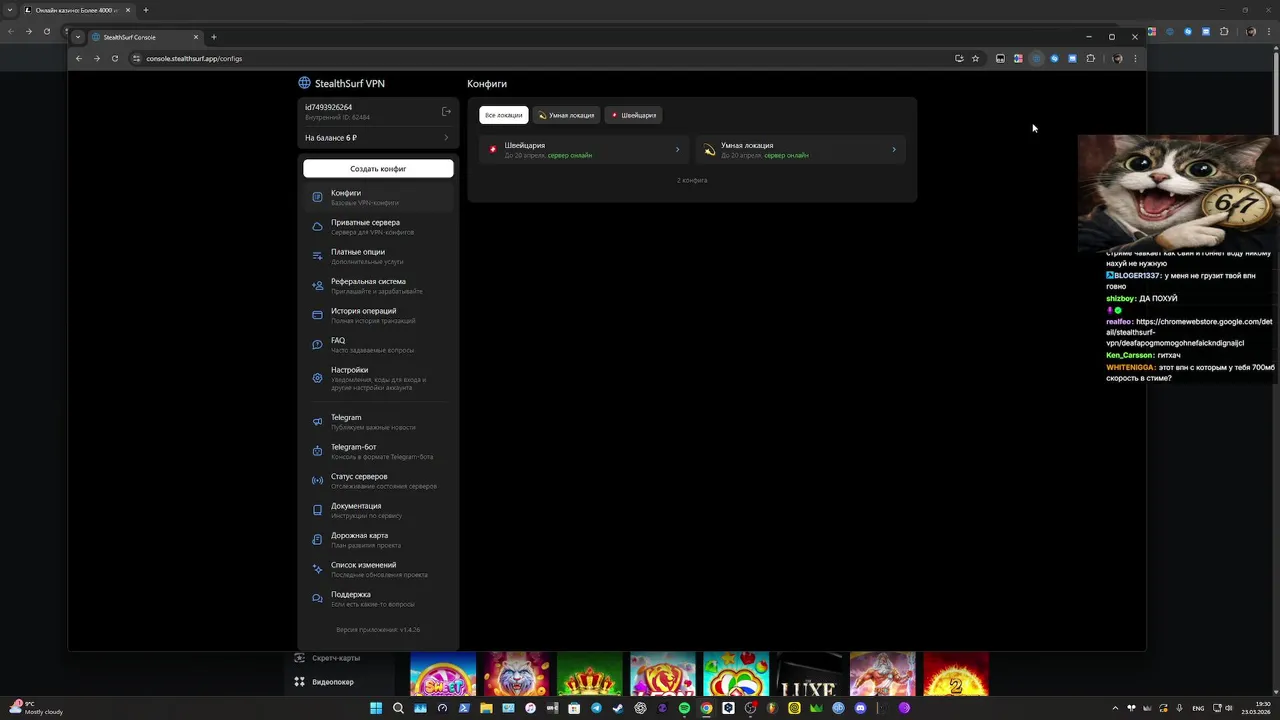Open a new tab in StealthSurf window

click(x=213, y=37)
